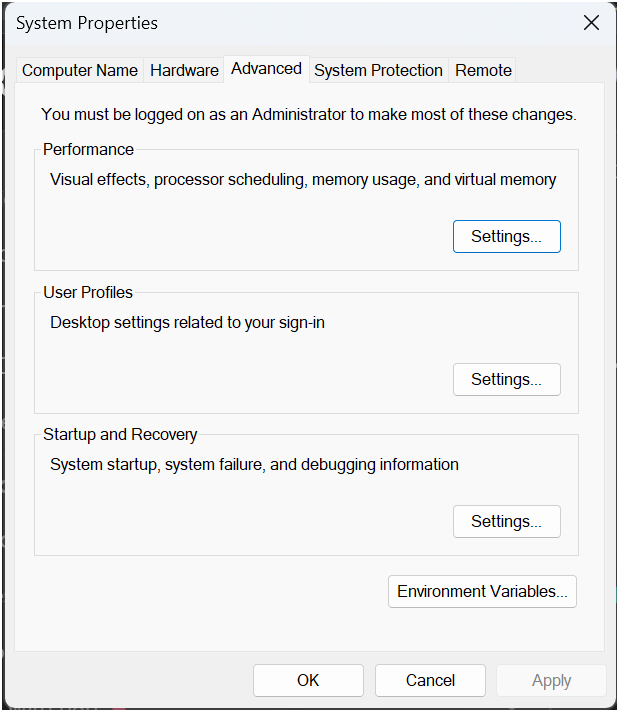
Task: Switch to the Remote tab
Action: pyautogui.click(x=483, y=70)
